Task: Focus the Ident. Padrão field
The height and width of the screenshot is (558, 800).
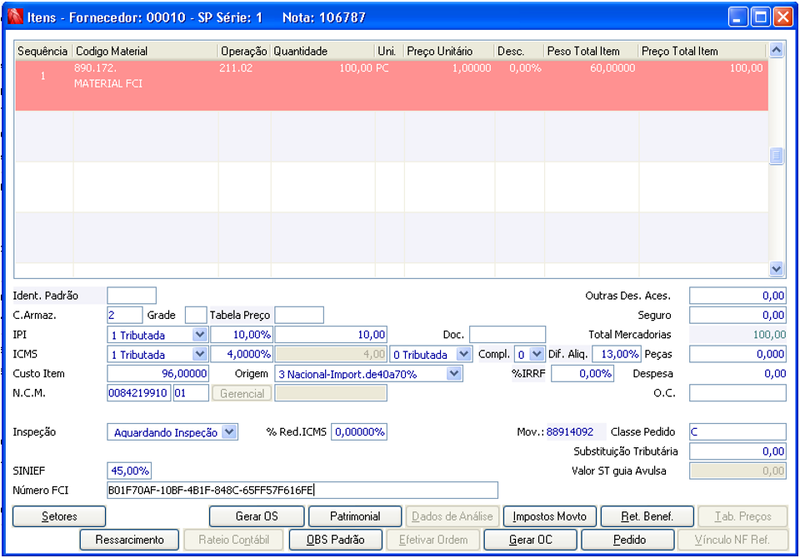Action: (x=132, y=295)
